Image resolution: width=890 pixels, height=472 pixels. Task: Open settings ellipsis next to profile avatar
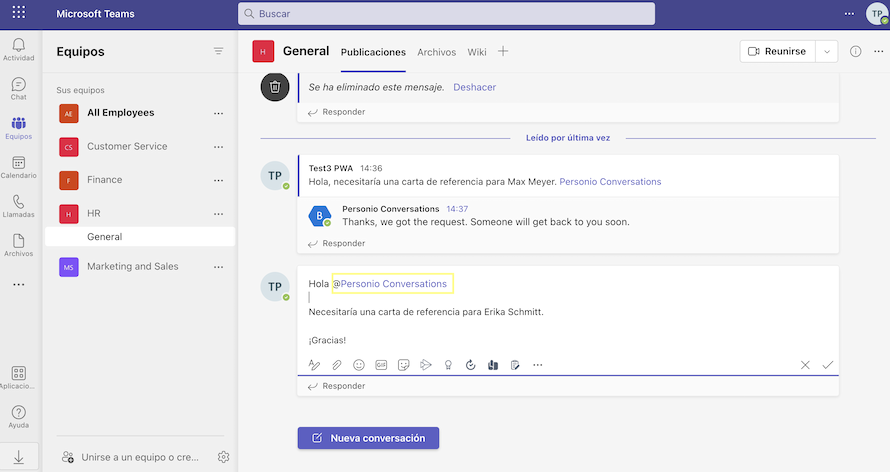[x=849, y=14]
